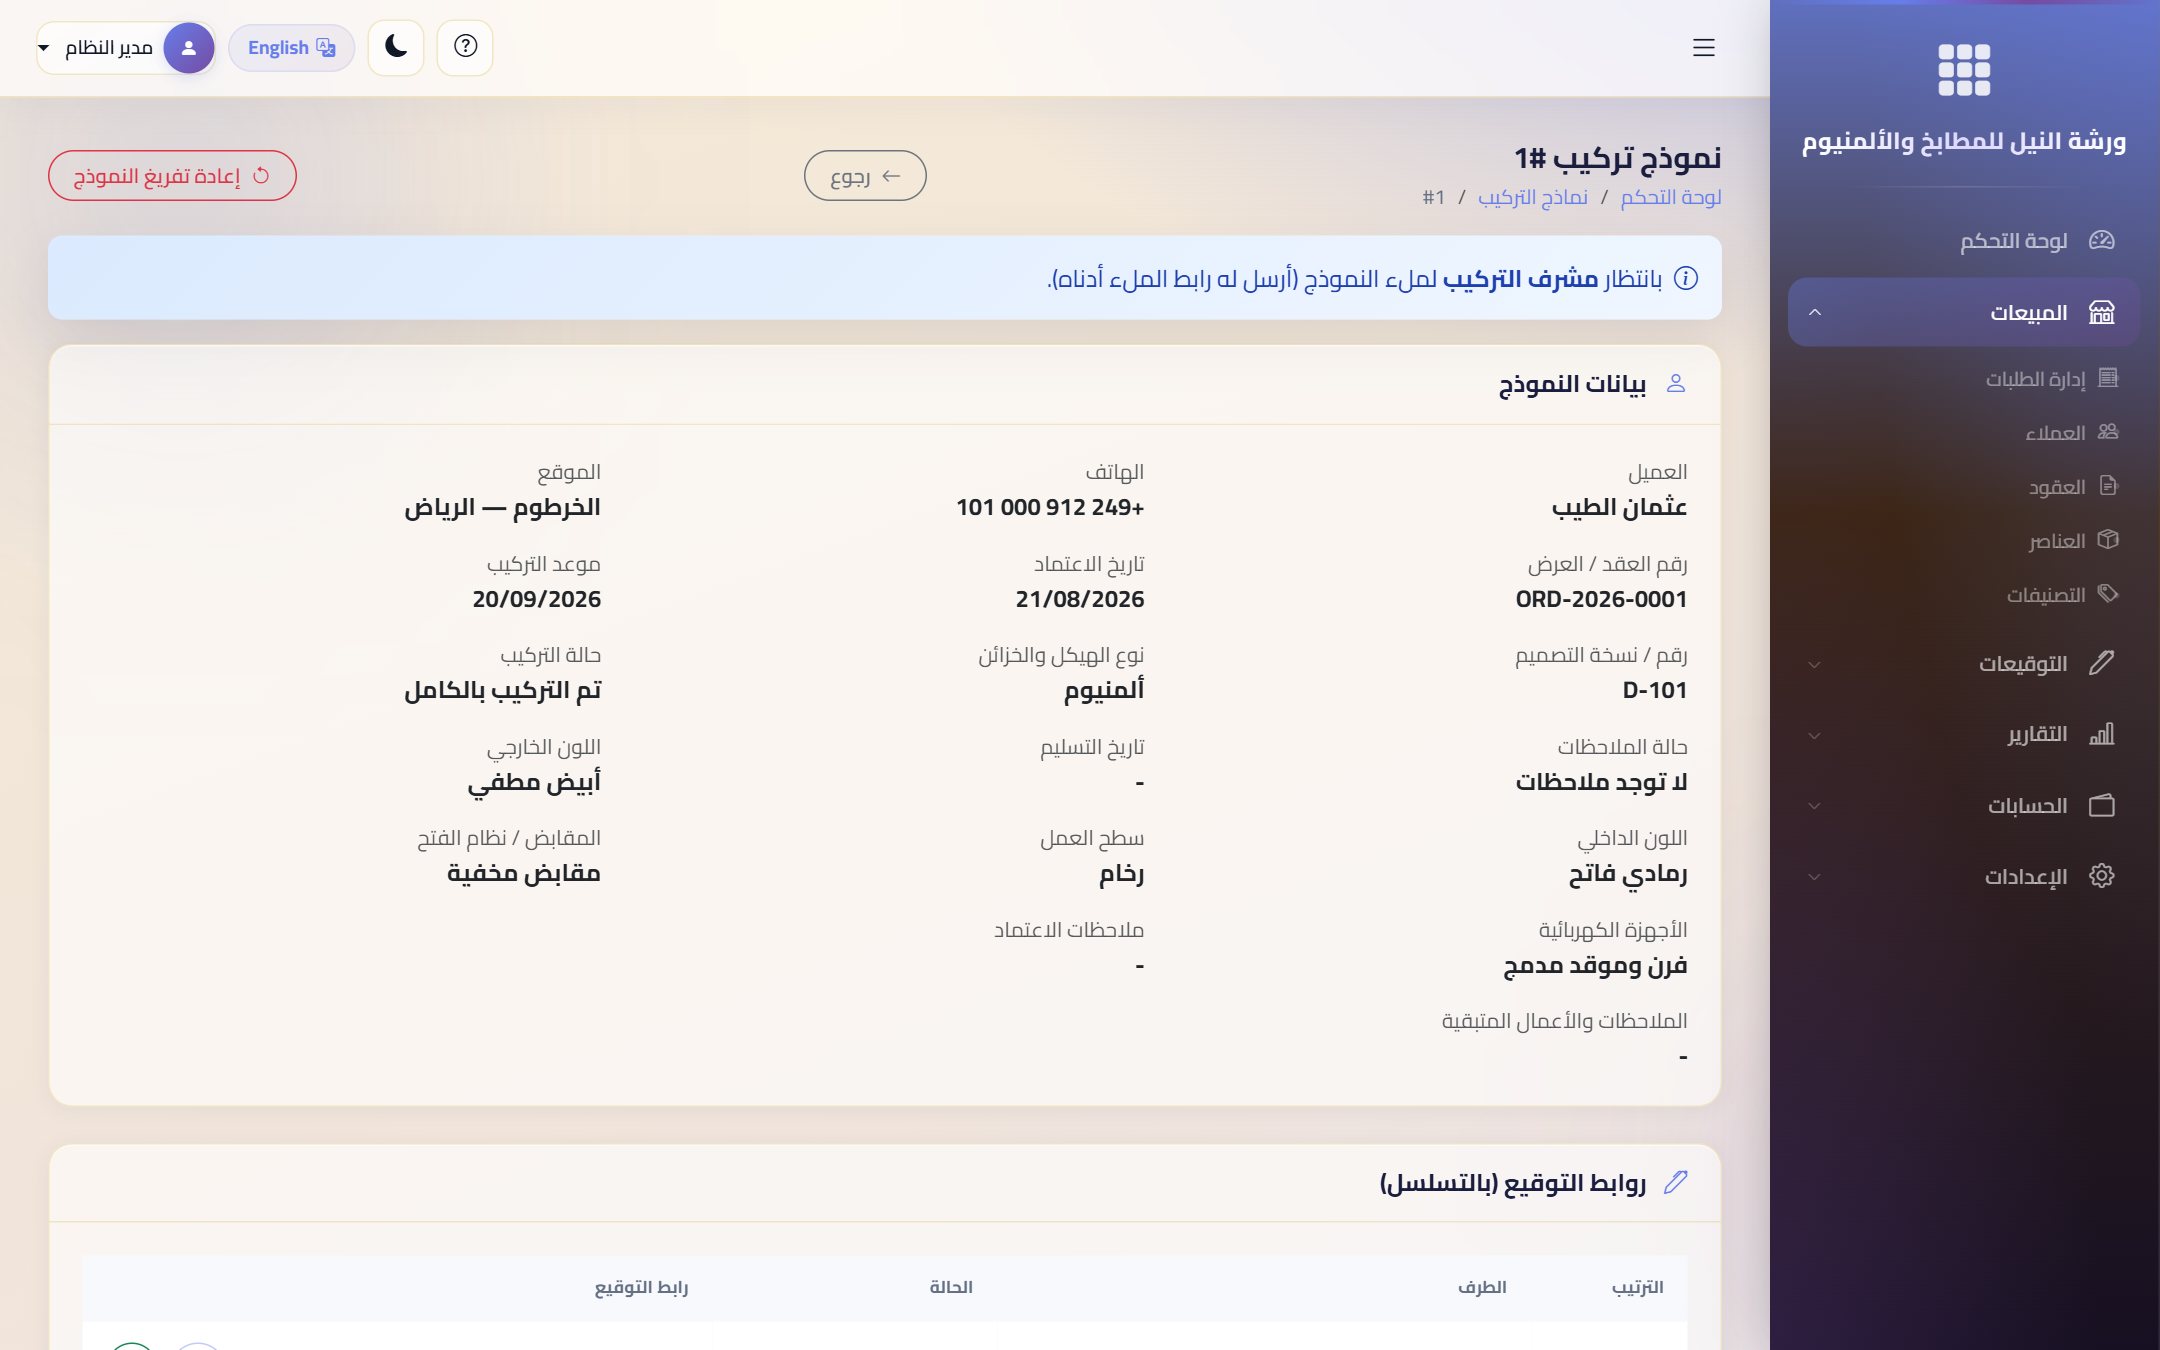Click the sales store icon

(2102, 313)
